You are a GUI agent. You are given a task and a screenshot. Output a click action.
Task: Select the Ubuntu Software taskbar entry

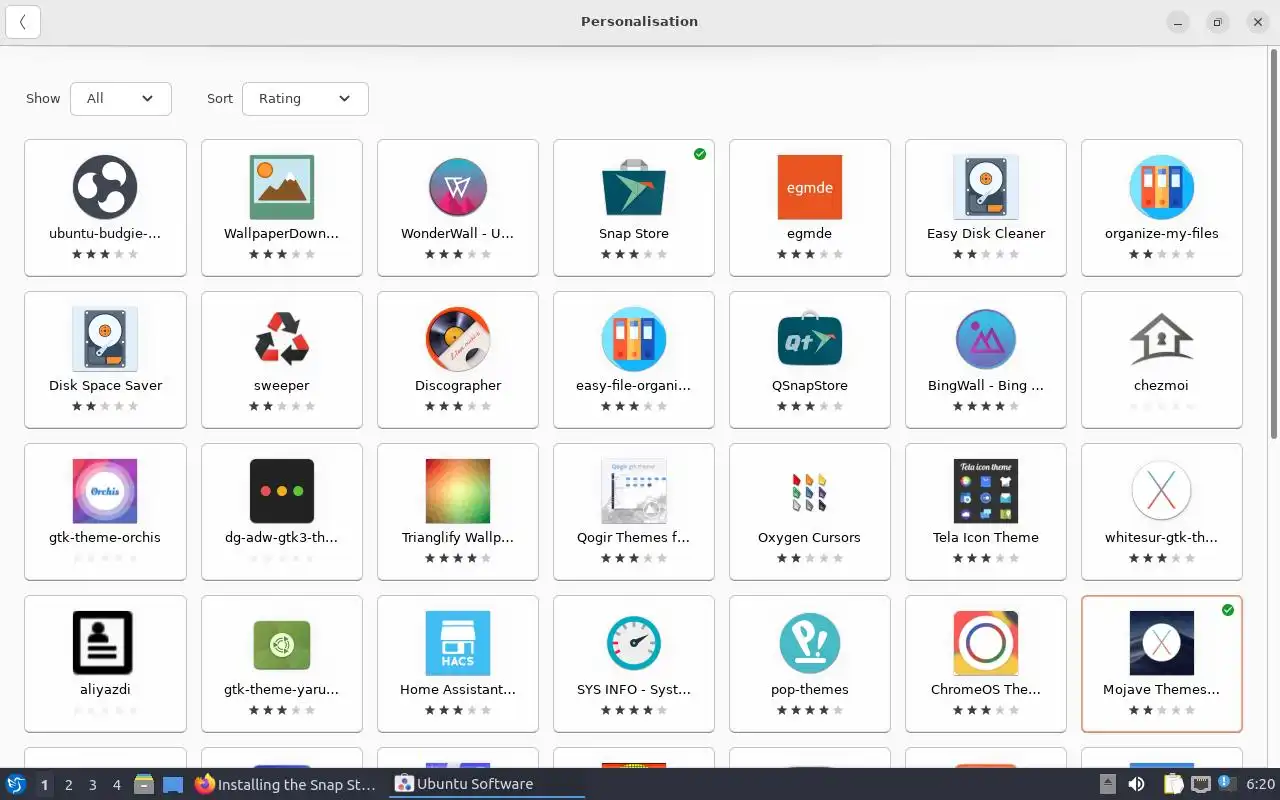(x=487, y=784)
